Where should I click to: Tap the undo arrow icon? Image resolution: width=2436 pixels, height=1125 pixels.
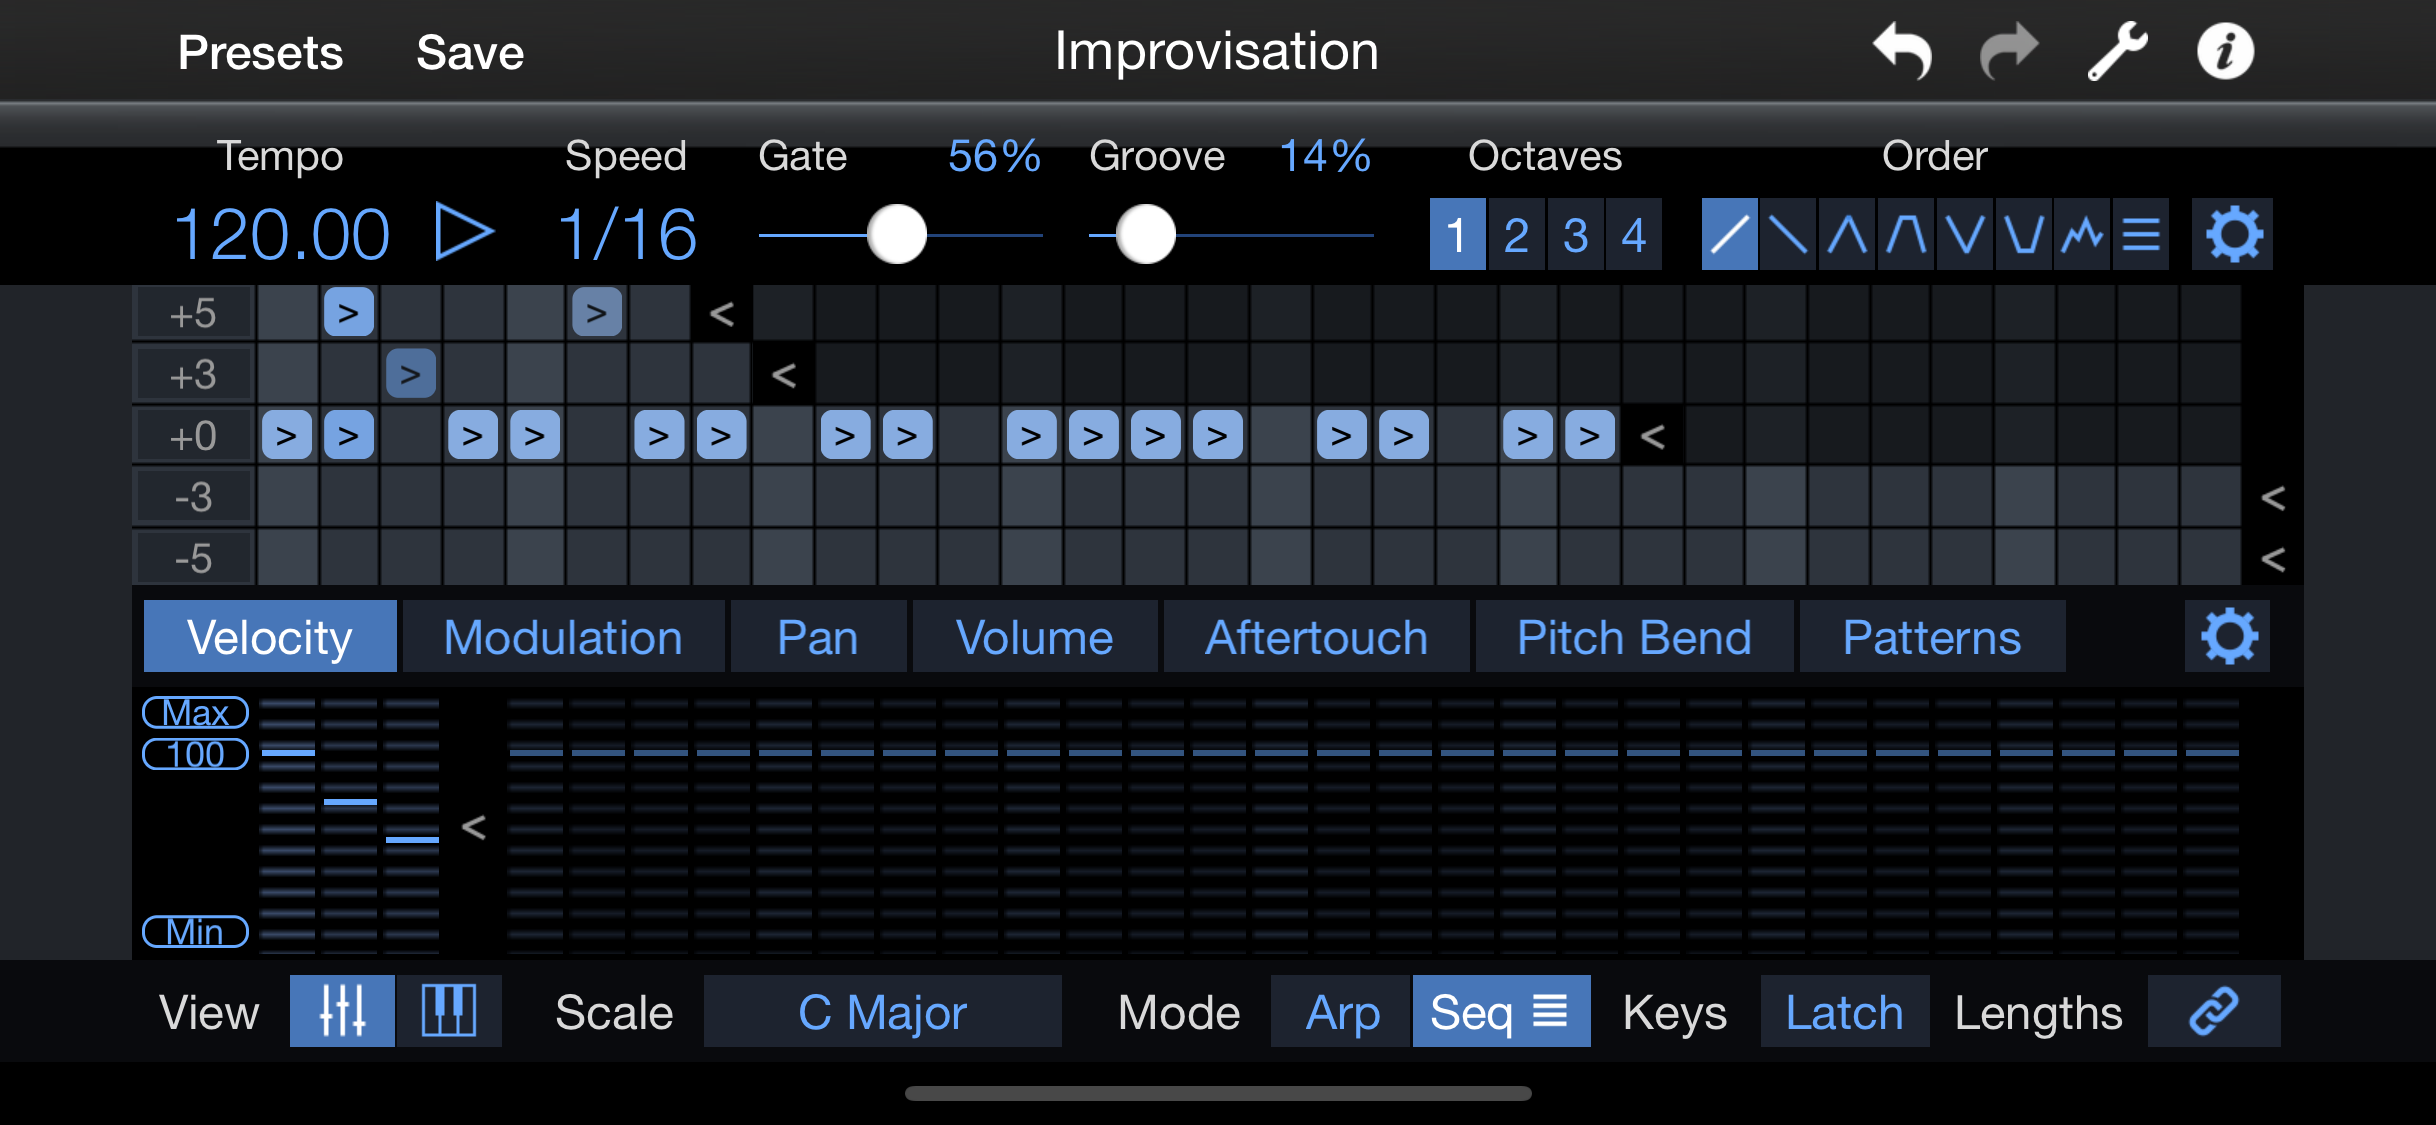click(1902, 51)
